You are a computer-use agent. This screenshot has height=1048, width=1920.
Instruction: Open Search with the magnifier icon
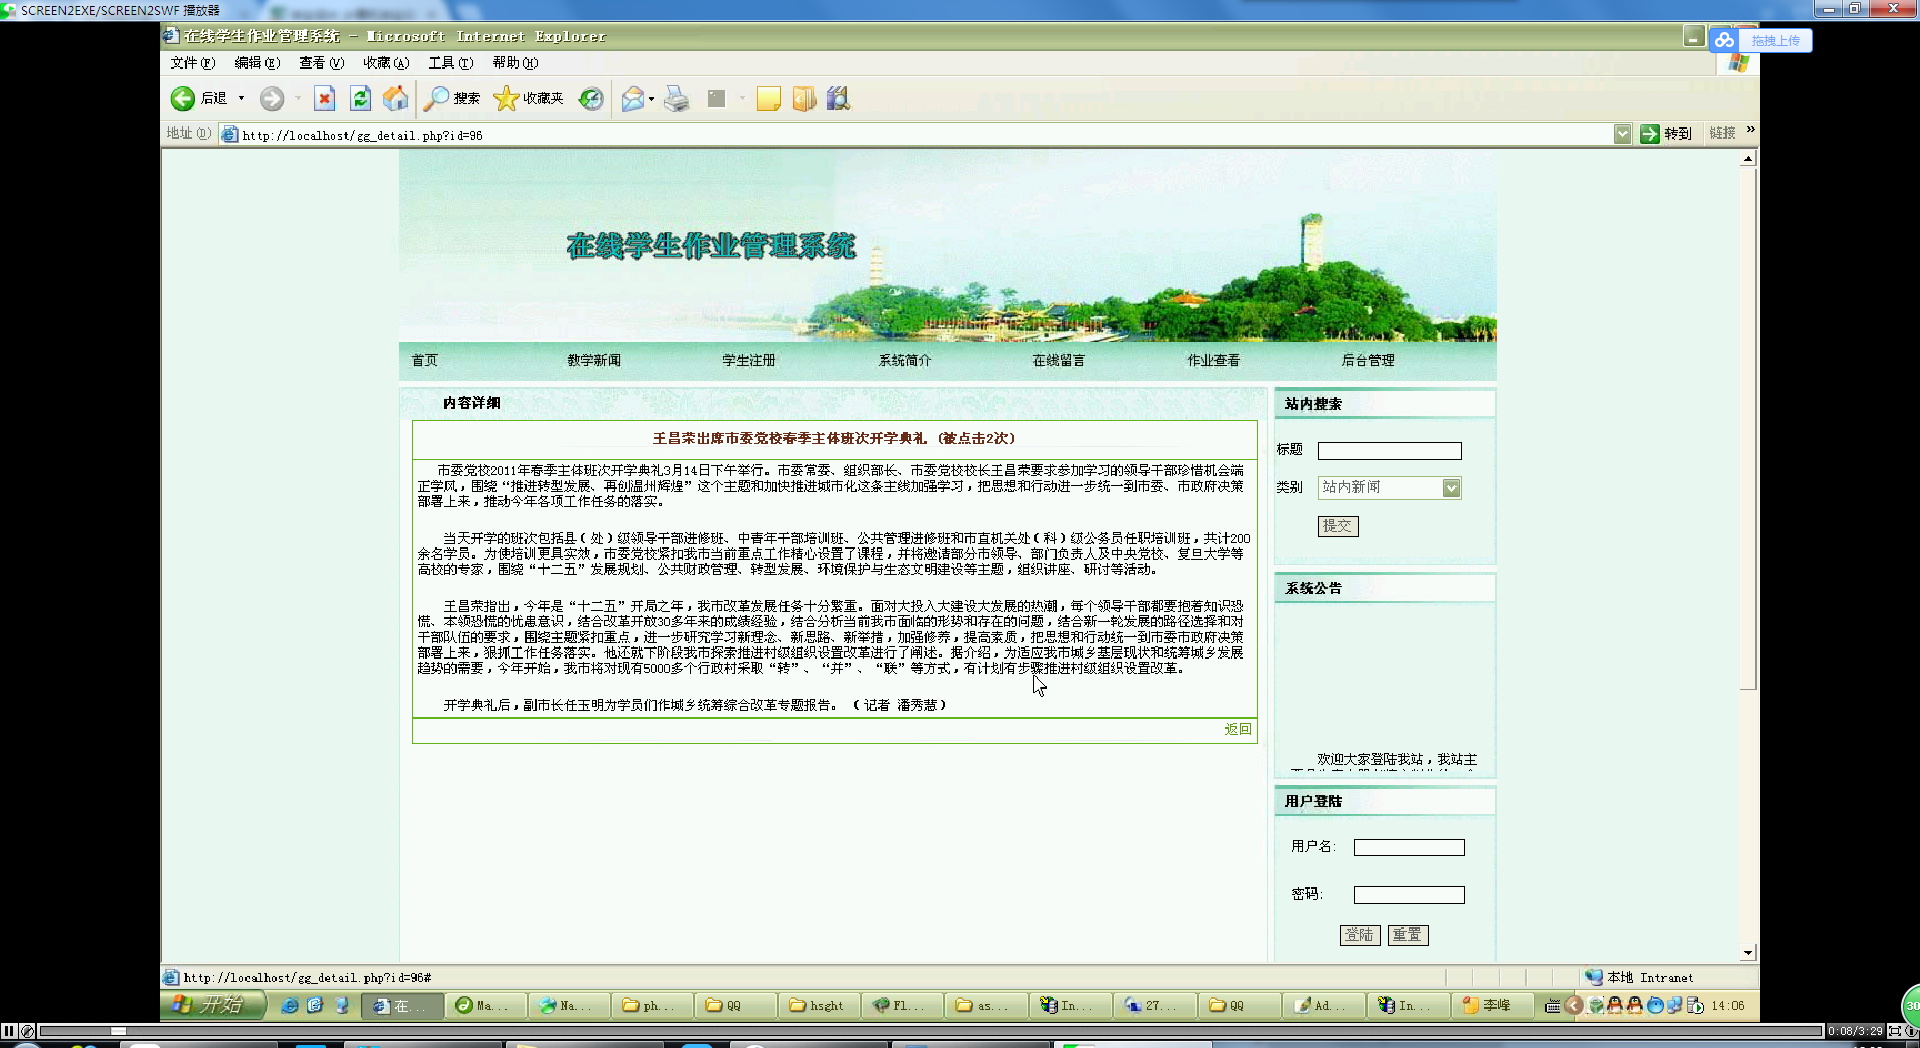pyautogui.click(x=451, y=98)
